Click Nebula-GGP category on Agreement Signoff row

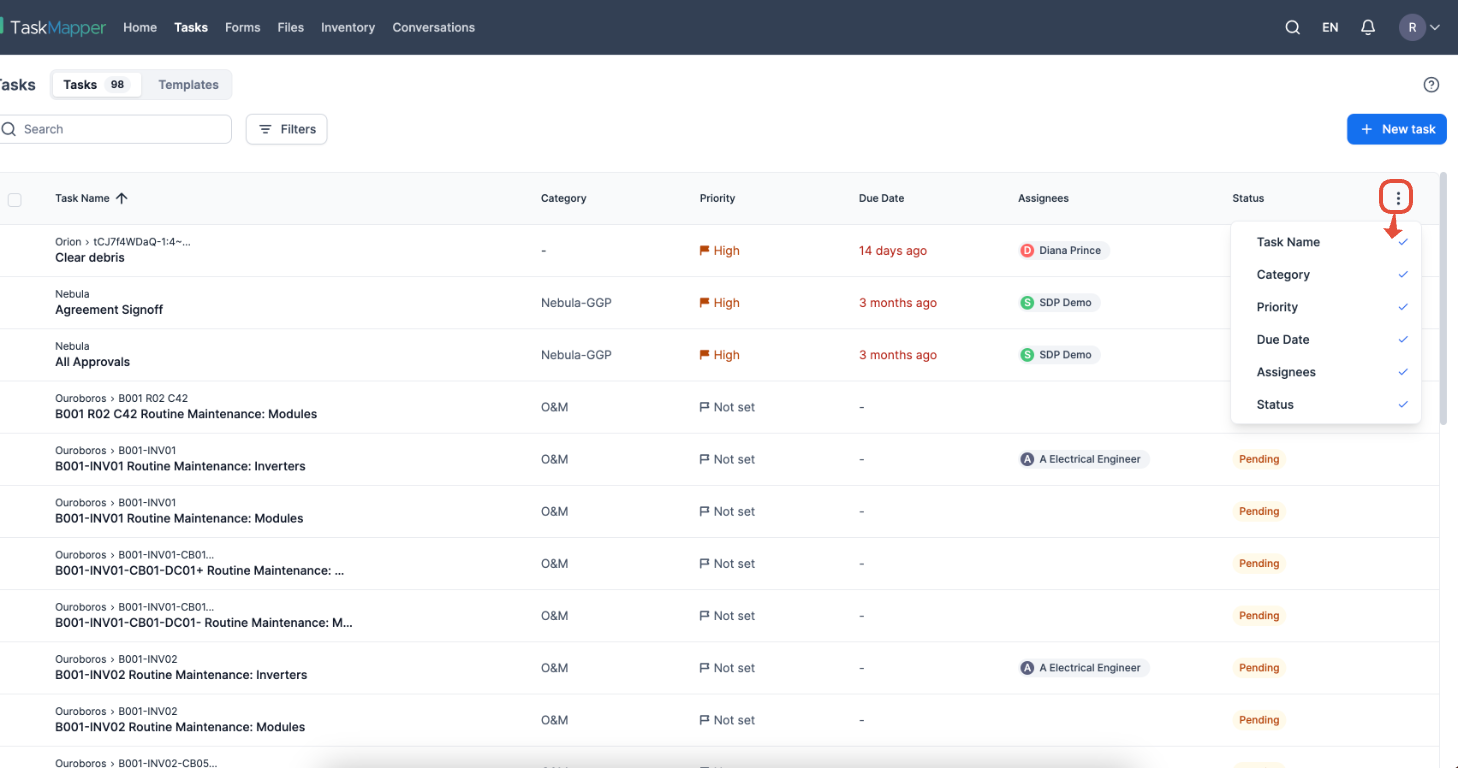(x=576, y=303)
